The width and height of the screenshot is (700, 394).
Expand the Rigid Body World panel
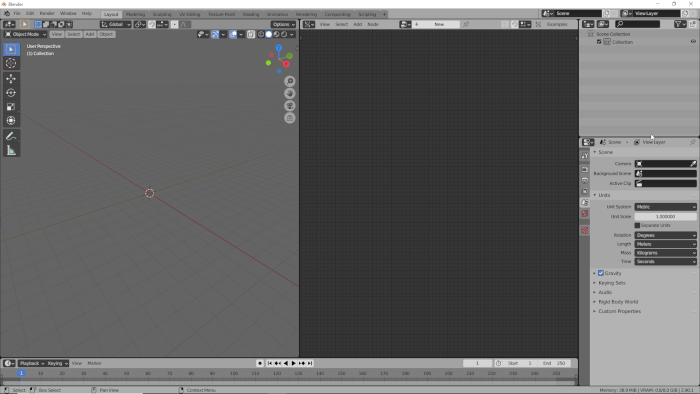coord(618,302)
